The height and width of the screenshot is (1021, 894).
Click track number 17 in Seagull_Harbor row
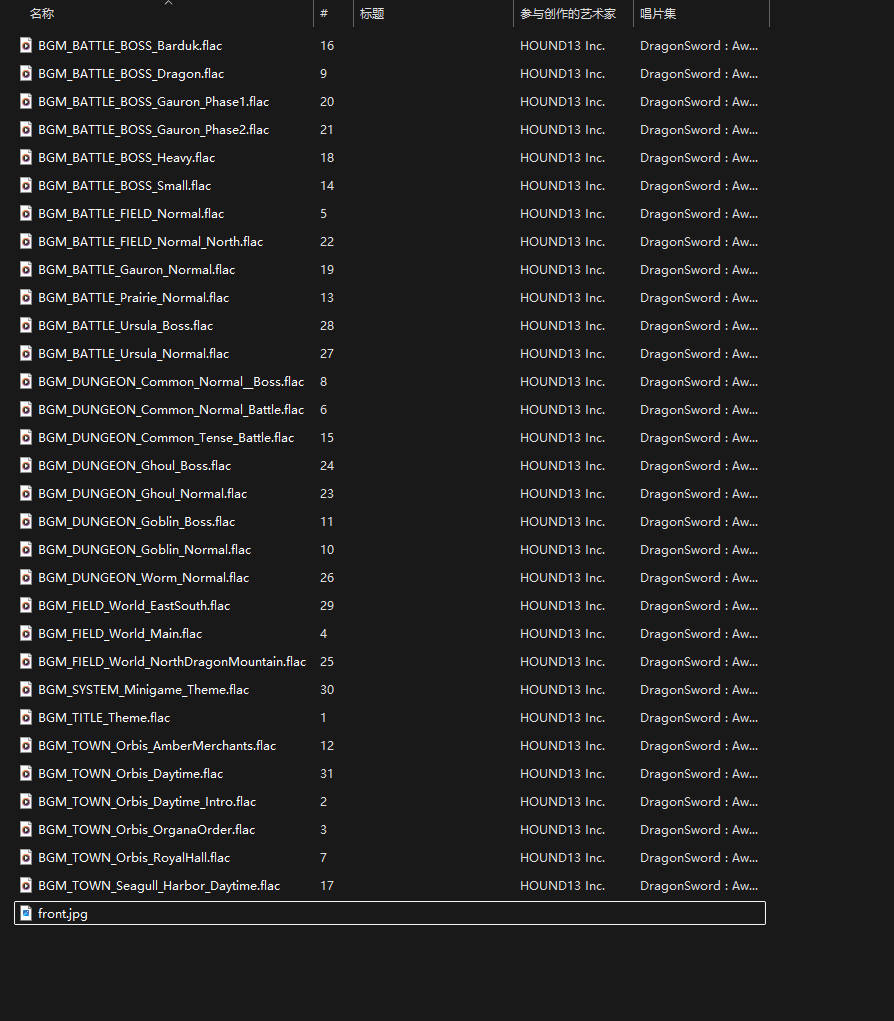tap(327, 886)
